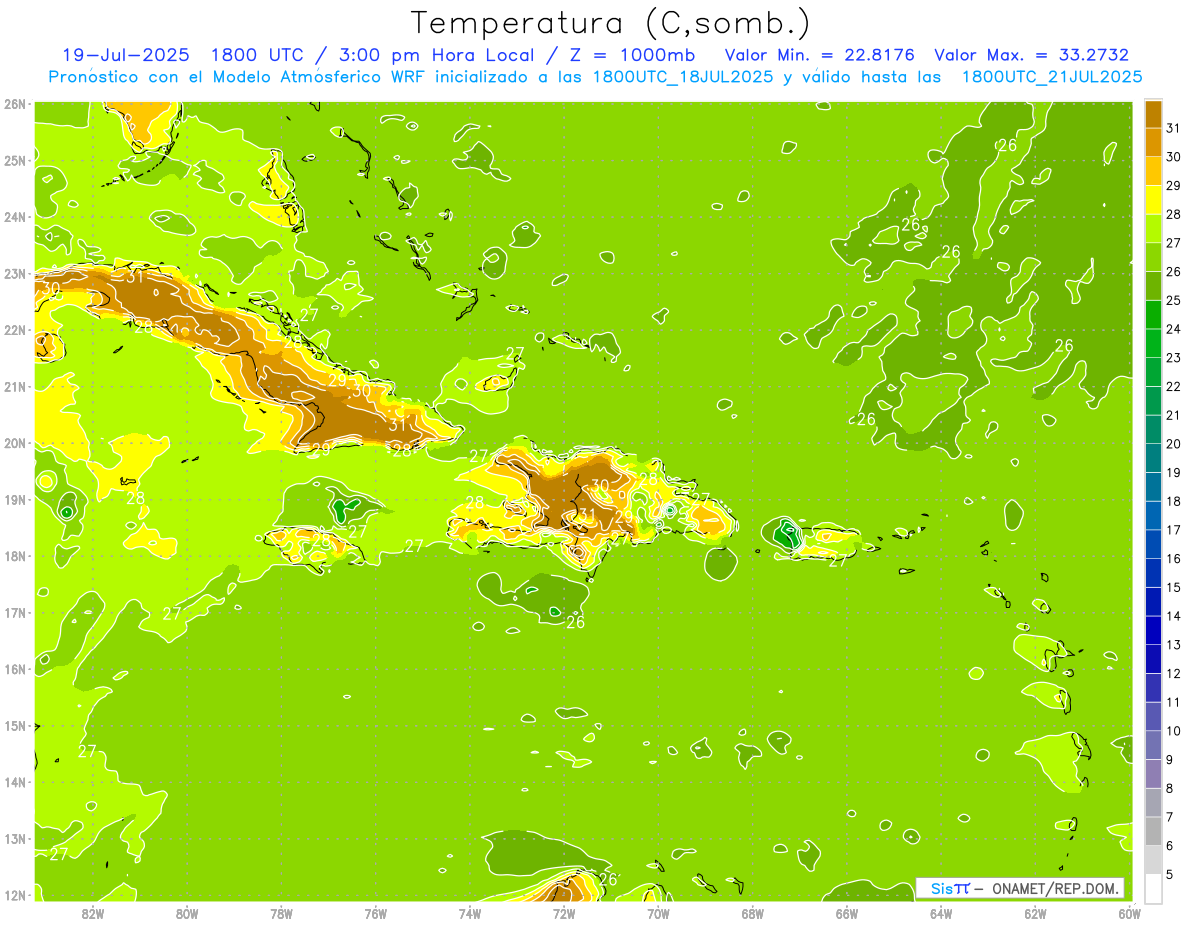The width and height of the screenshot is (1200, 927).
Task: Click the '17' label on the color scale
Action: tap(1174, 530)
